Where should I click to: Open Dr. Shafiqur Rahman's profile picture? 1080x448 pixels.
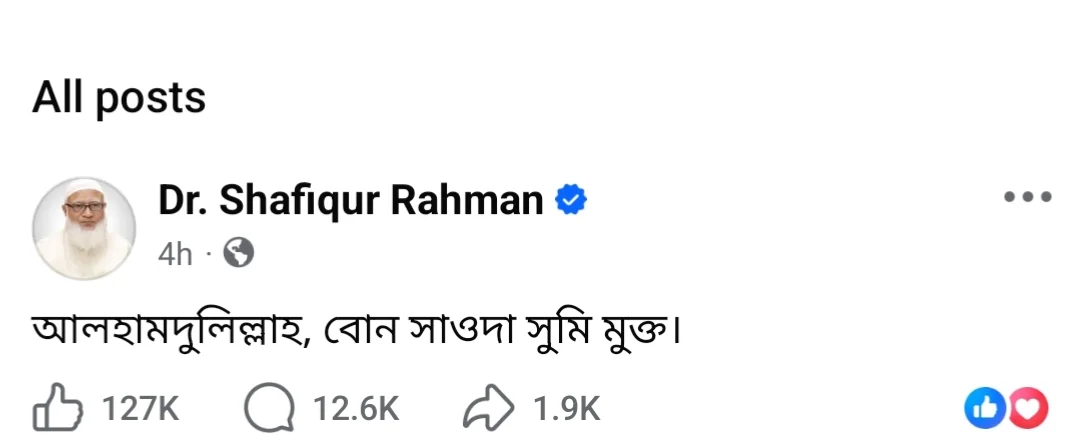point(84,226)
